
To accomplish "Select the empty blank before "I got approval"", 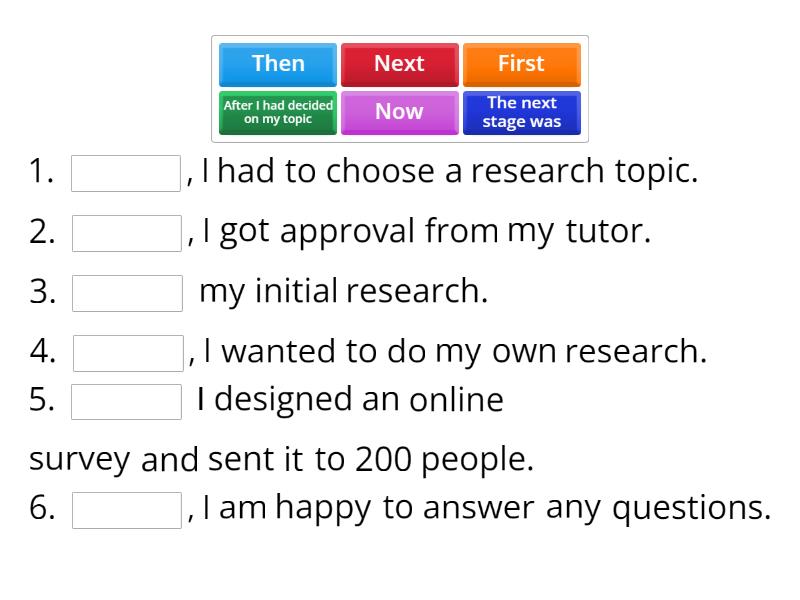I will tap(126, 233).
